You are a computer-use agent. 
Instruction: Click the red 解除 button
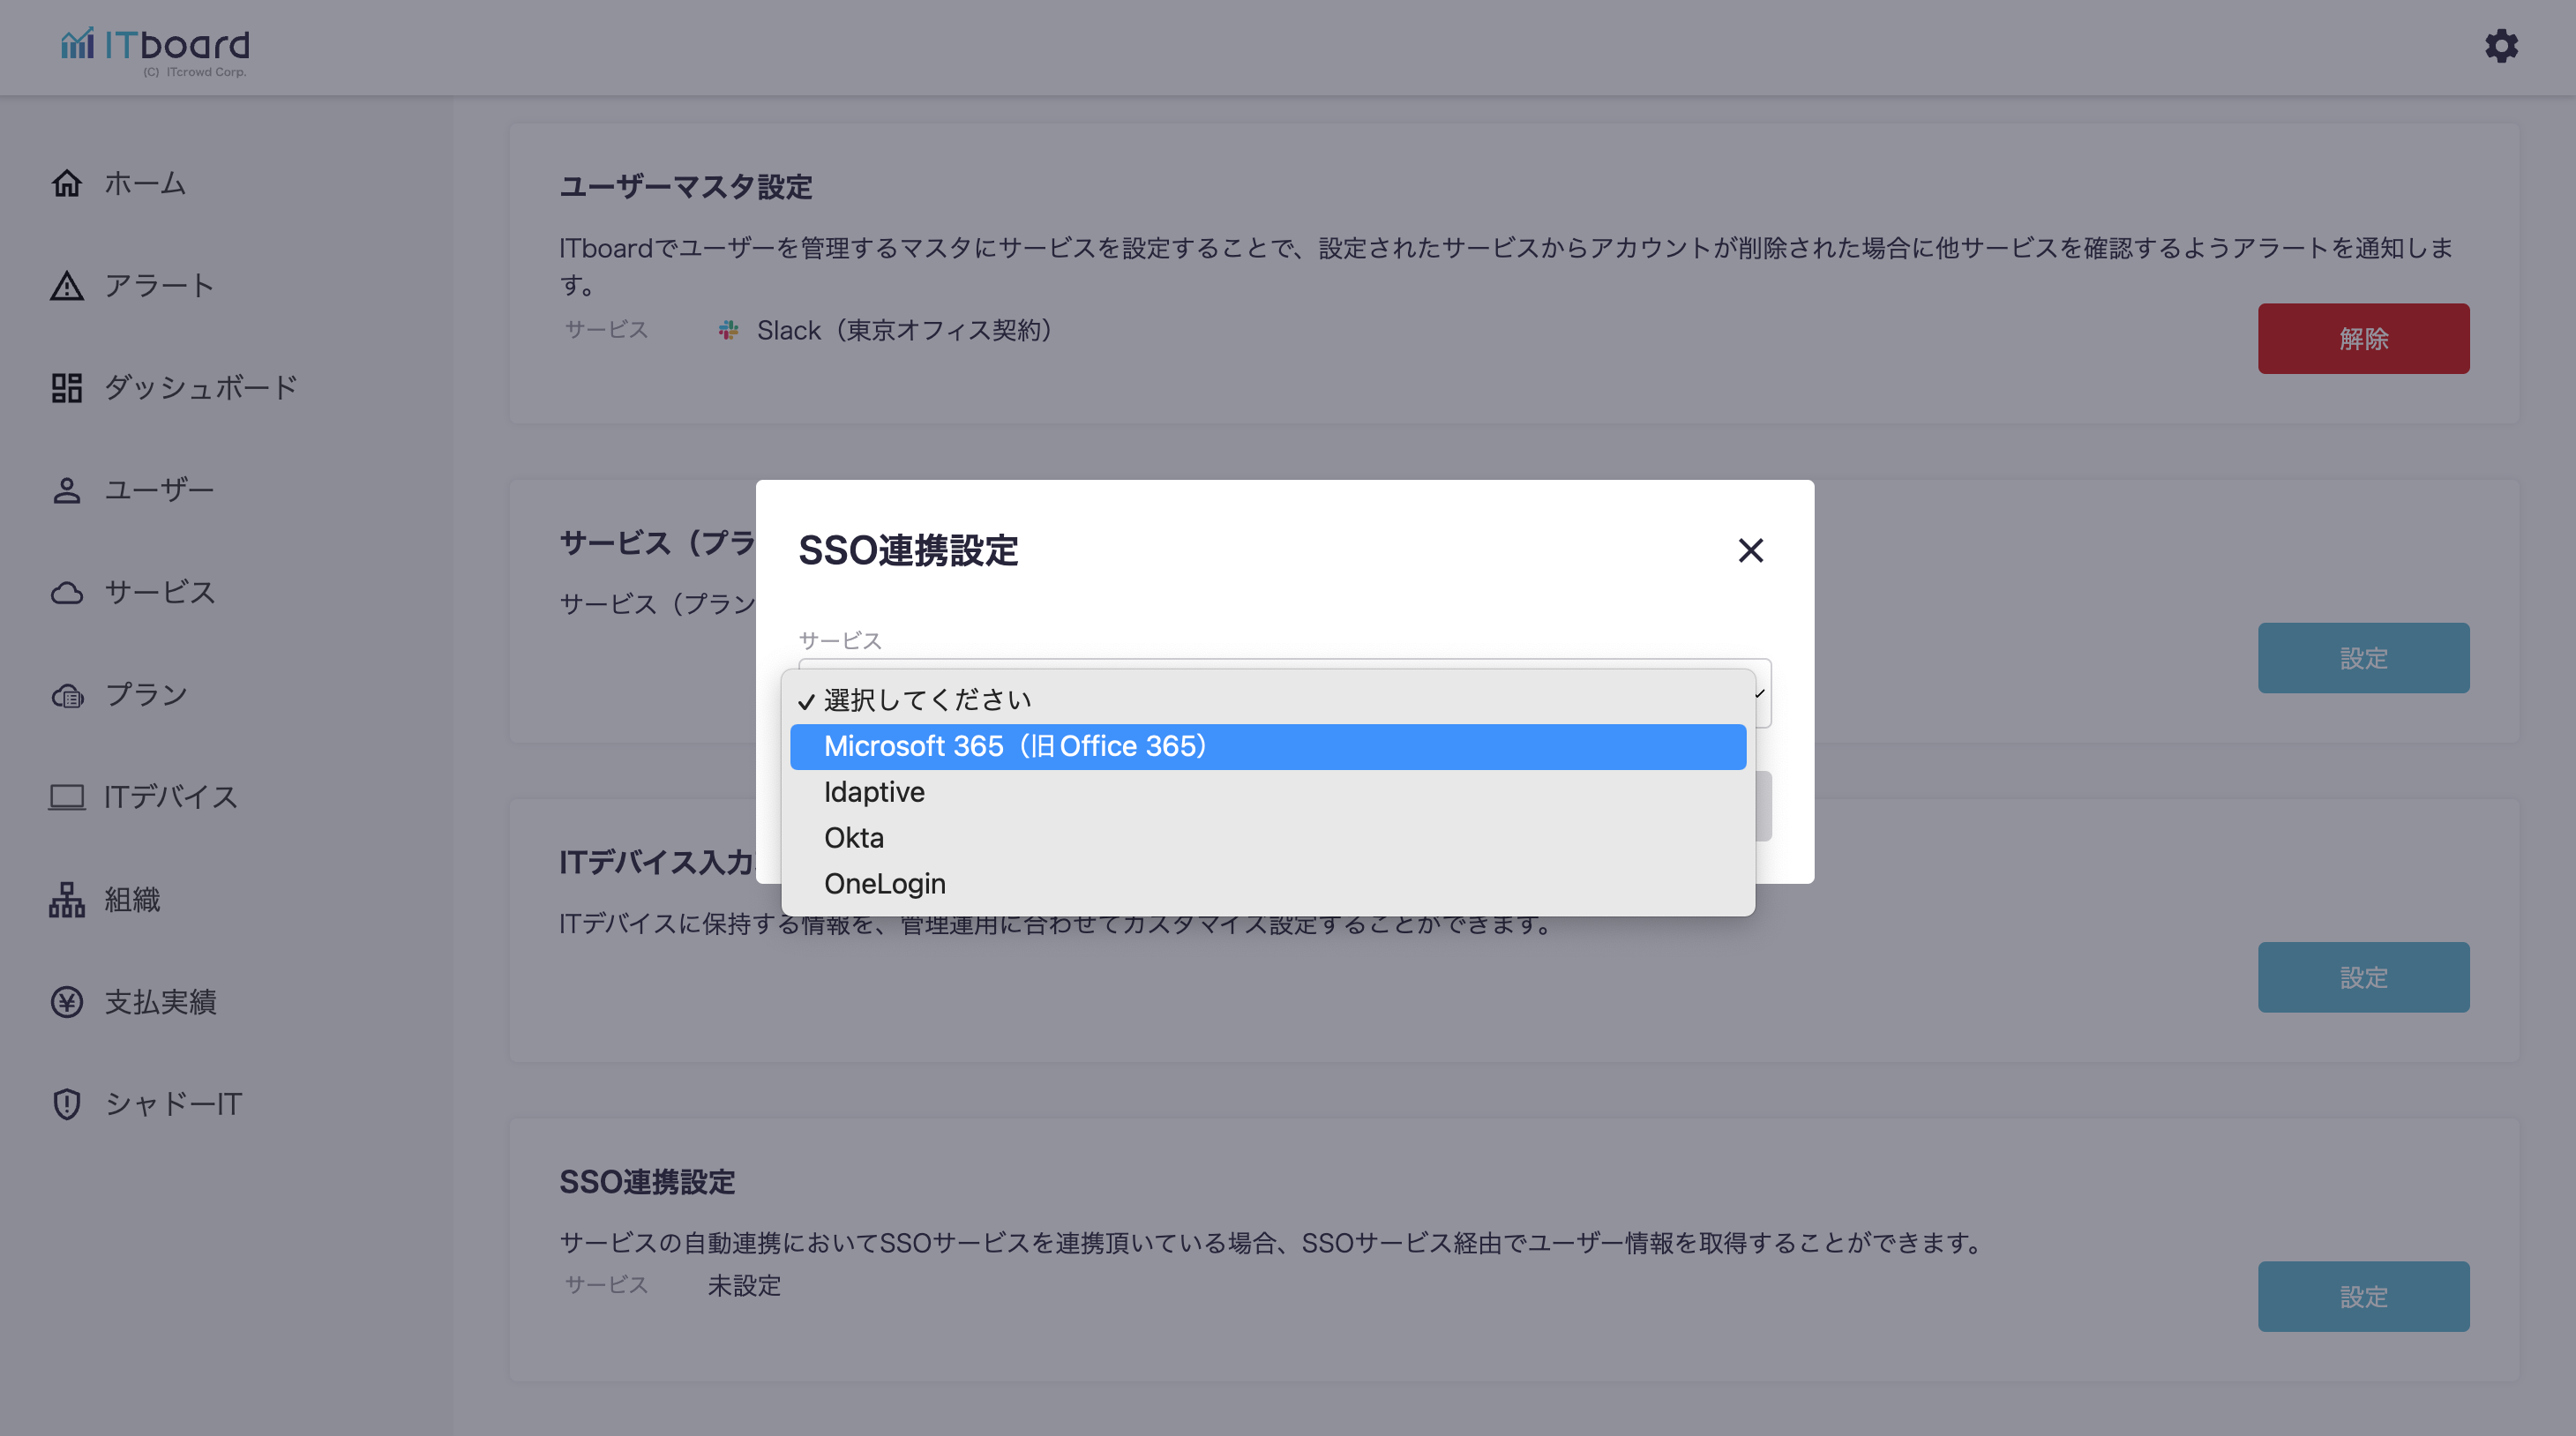pyautogui.click(x=2362, y=339)
